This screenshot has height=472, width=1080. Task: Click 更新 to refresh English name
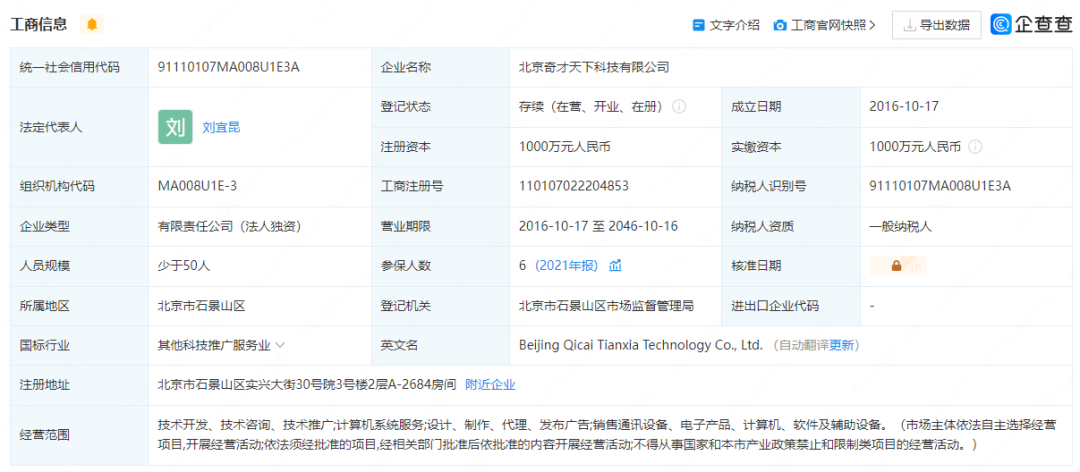tap(844, 345)
